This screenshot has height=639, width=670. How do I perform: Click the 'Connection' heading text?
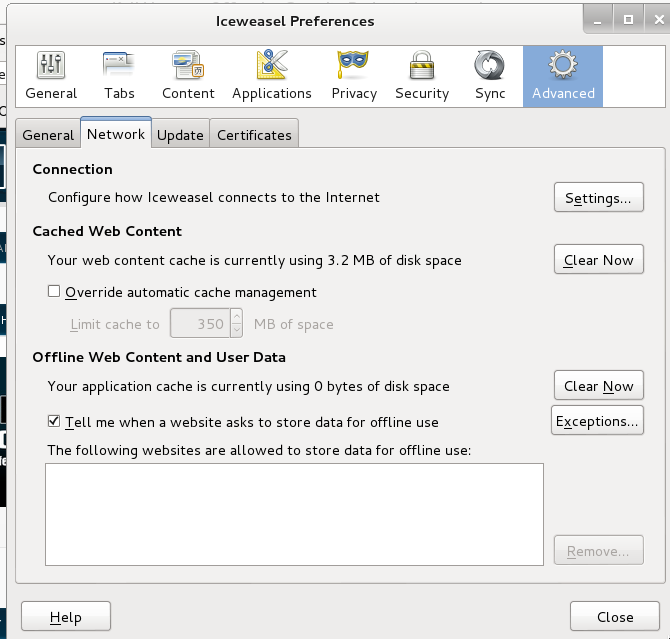pos(73,169)
